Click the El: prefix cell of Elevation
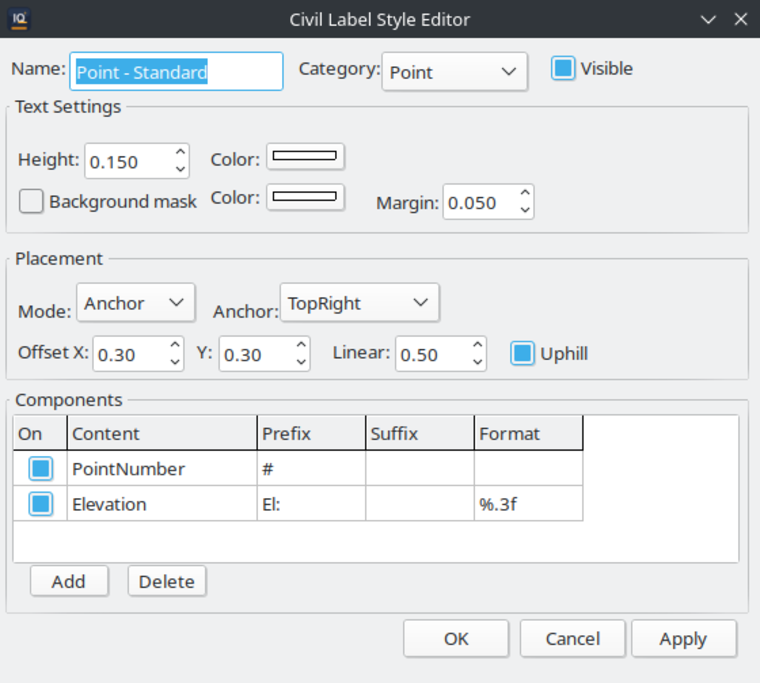The height and width of the screenshot is (683, 760). pyautogui.click(x=311, y=504)
